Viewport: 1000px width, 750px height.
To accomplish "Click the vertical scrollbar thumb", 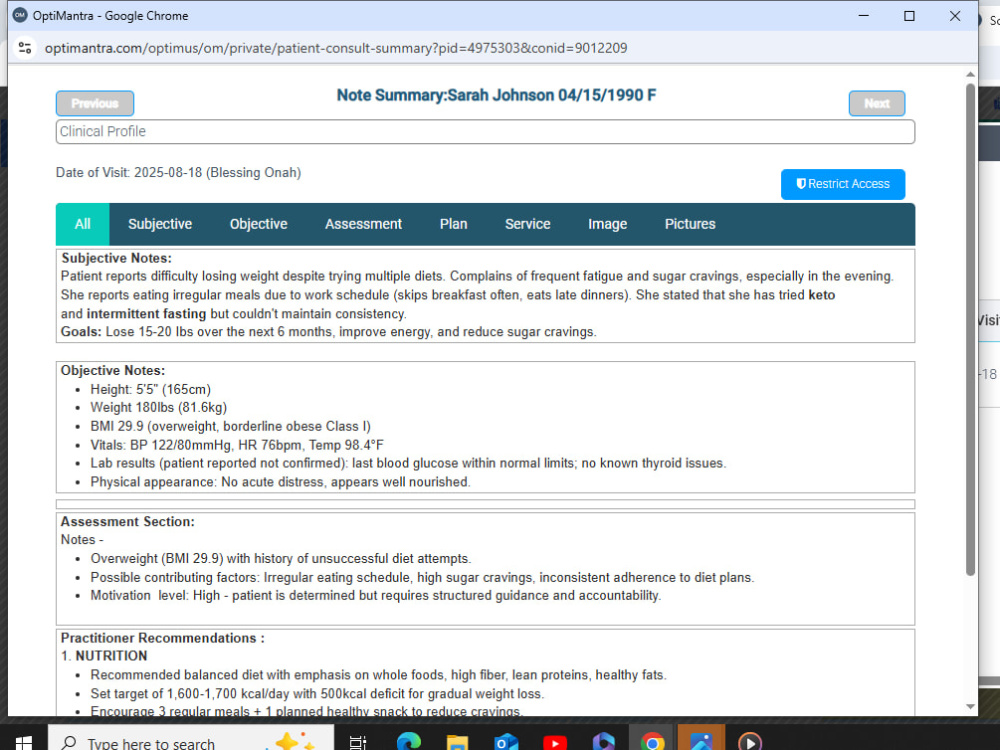I will [x=970, y=328].
